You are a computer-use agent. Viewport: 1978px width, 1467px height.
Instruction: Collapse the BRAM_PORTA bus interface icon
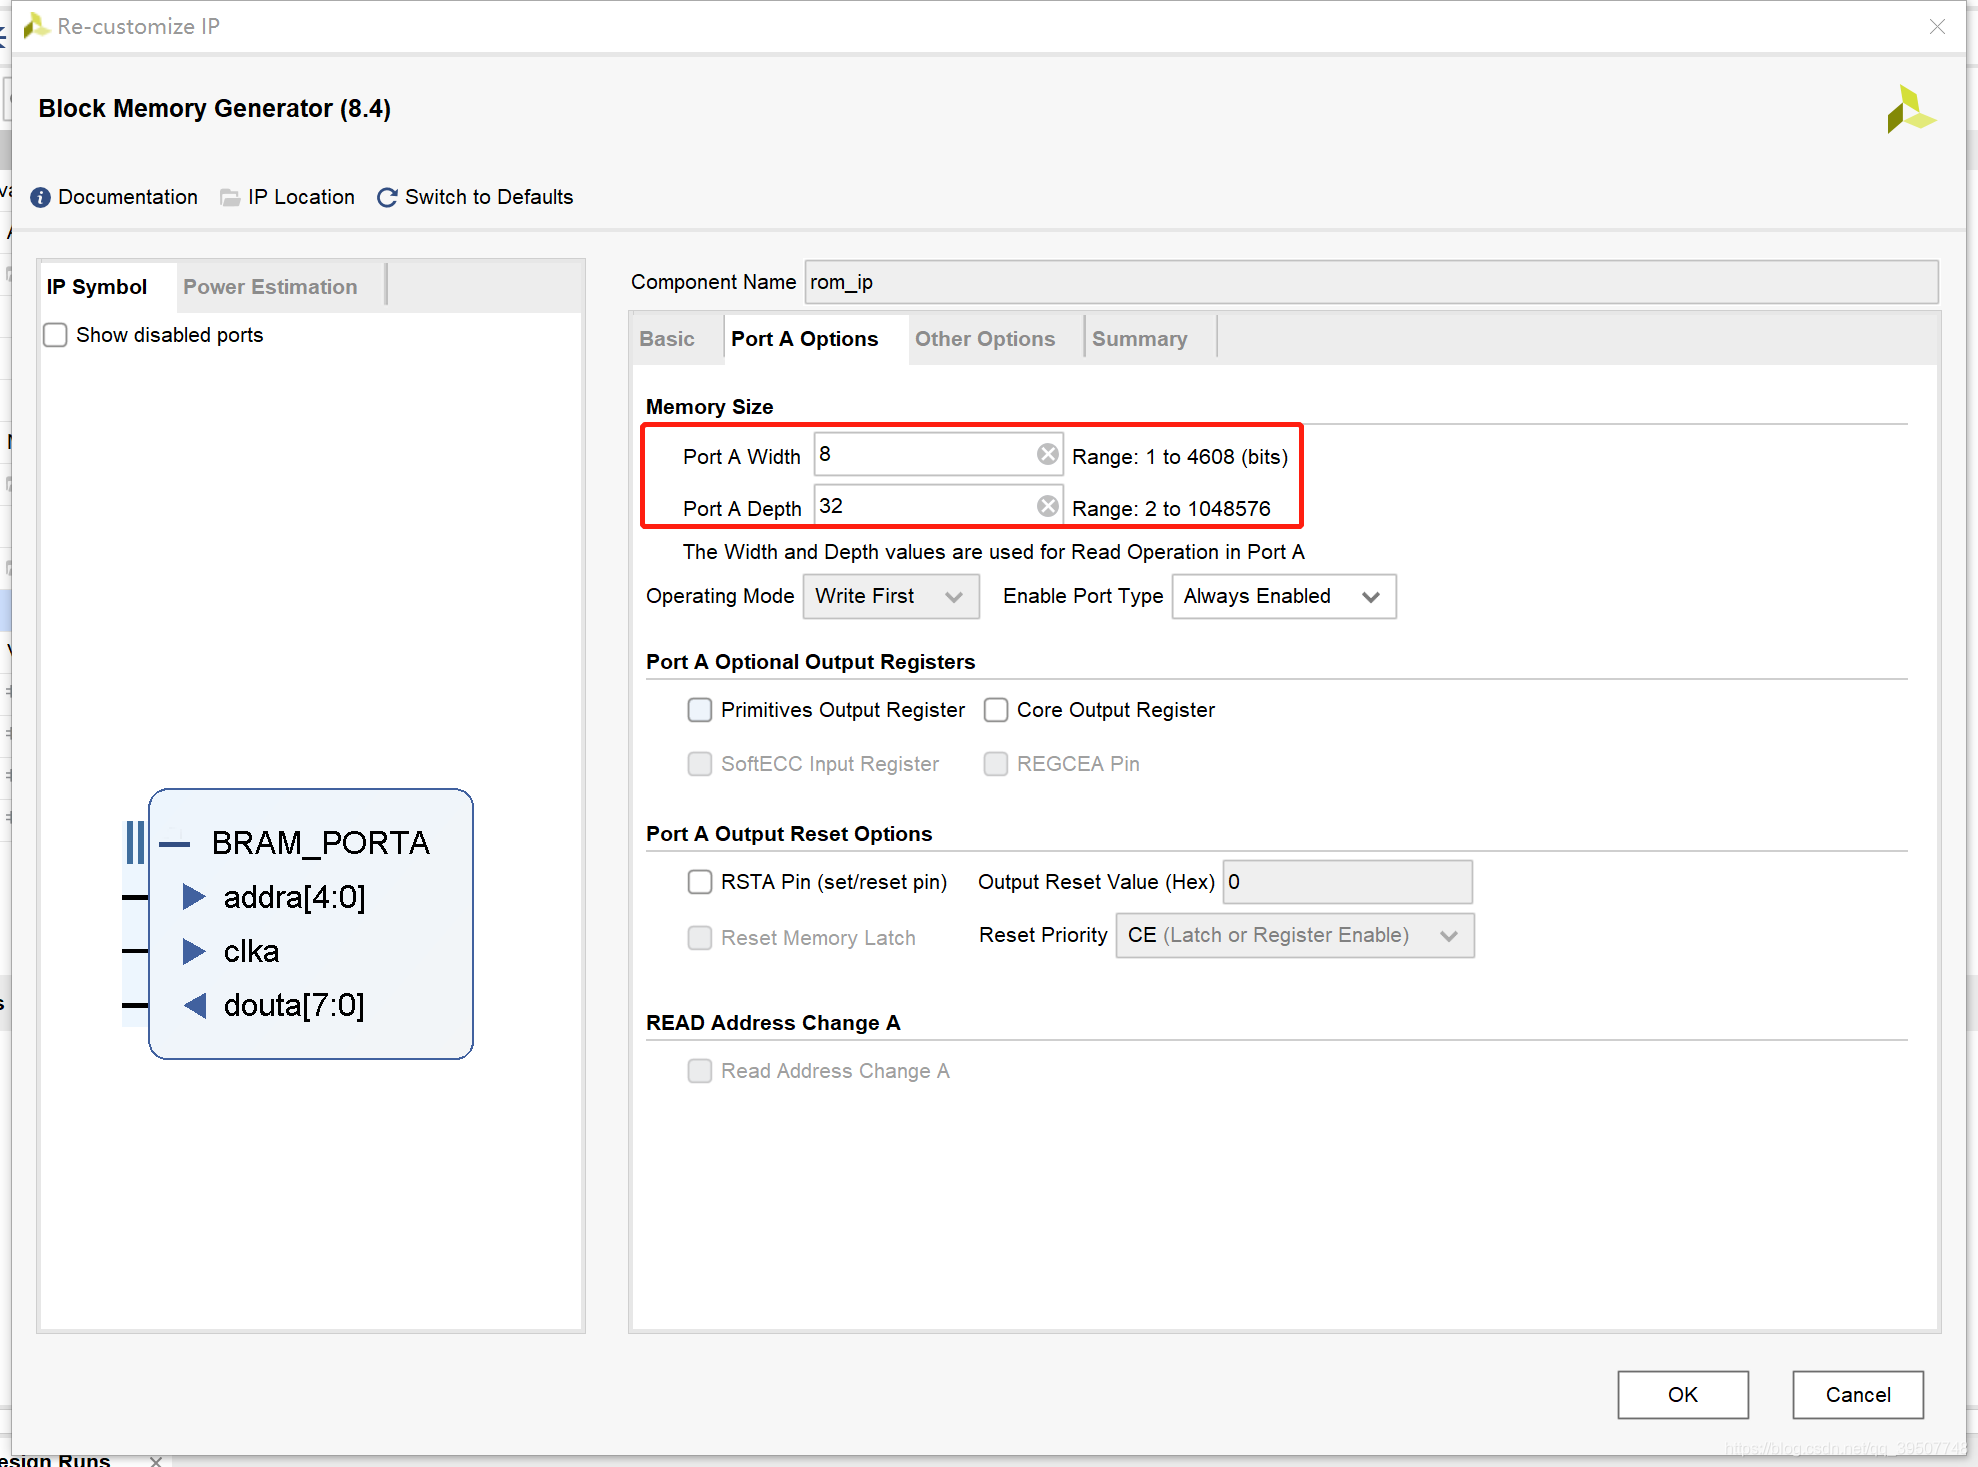coord(174,843)
